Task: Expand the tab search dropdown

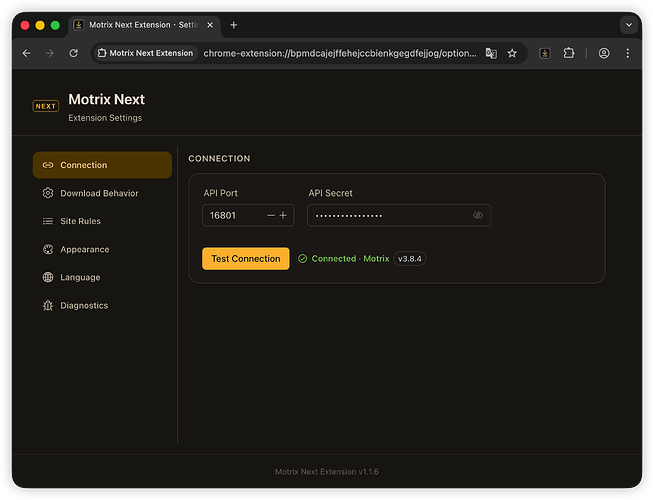Action: point(629,25)
